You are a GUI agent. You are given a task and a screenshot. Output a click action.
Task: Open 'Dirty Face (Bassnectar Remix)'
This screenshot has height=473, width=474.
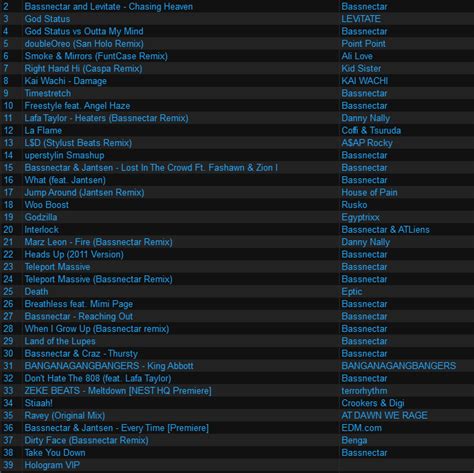pos(86,440)
